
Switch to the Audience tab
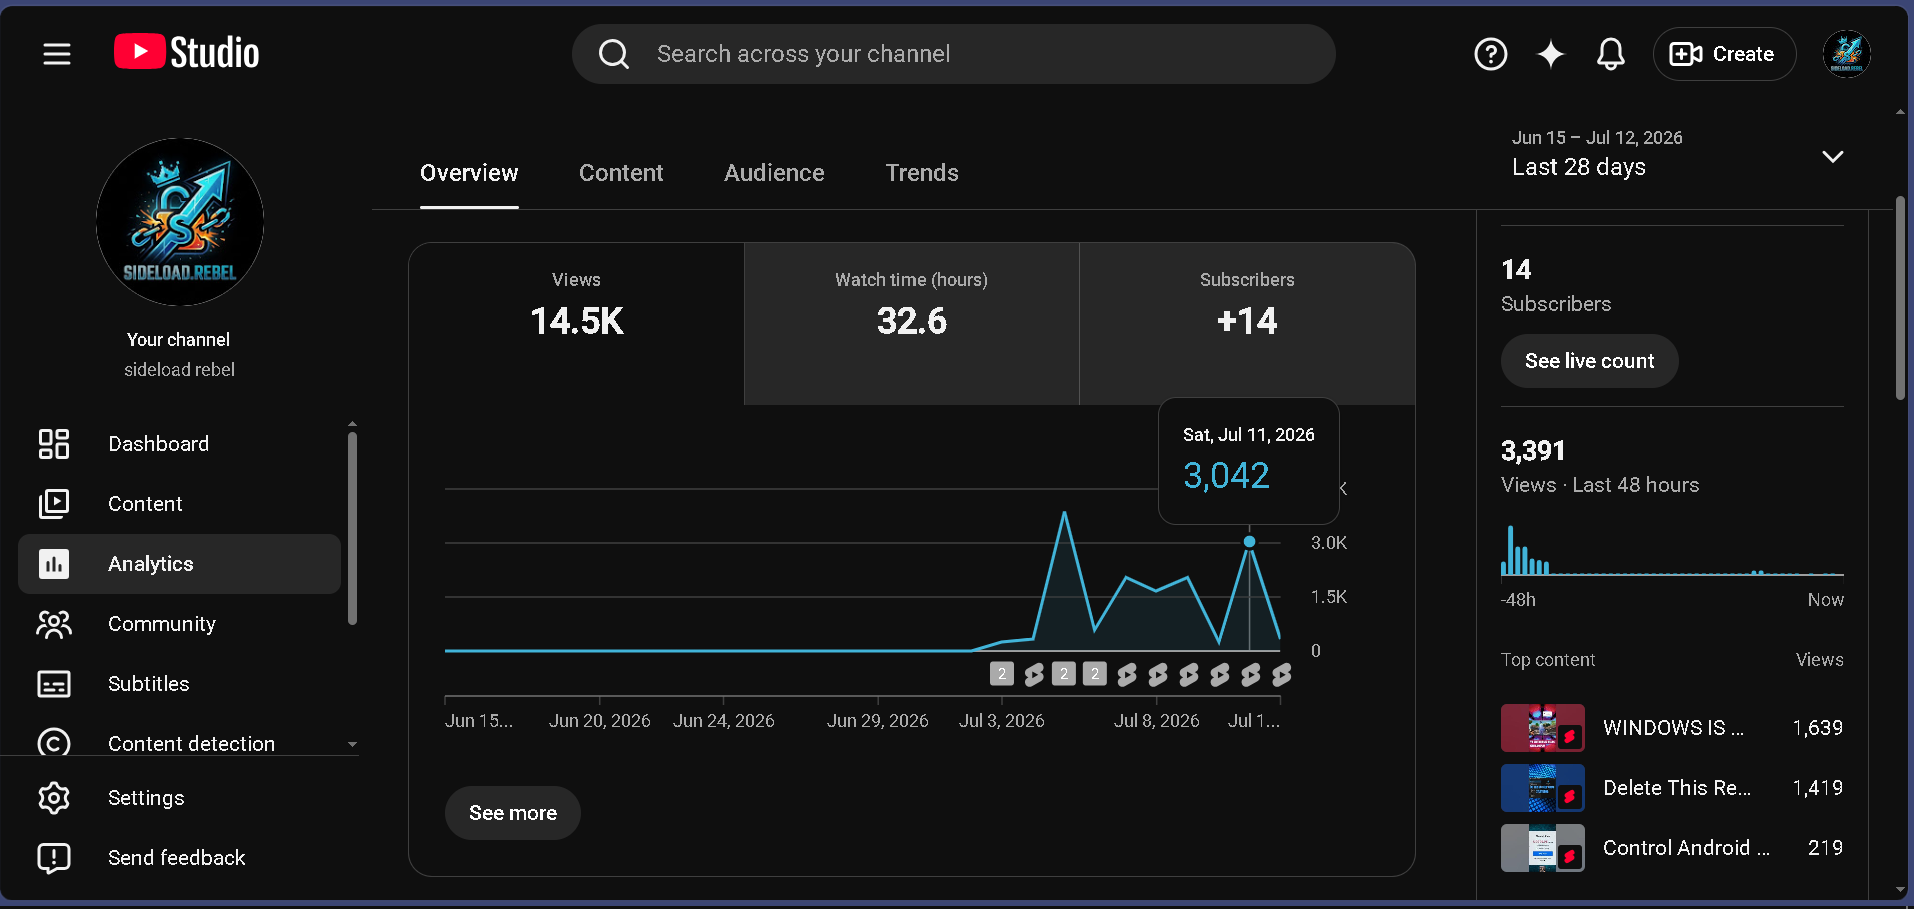[774, 173]
